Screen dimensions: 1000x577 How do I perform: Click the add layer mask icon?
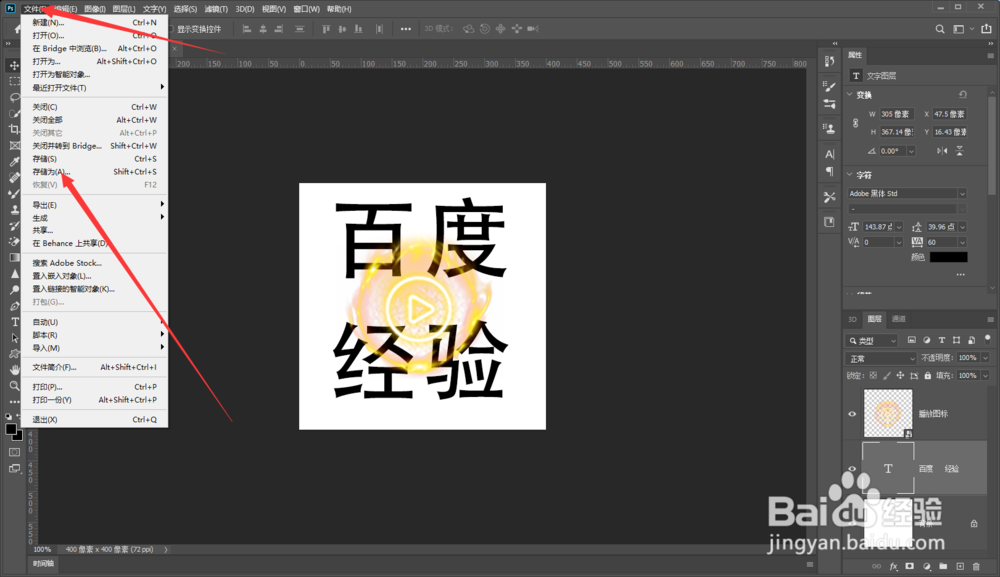(910, 566)
